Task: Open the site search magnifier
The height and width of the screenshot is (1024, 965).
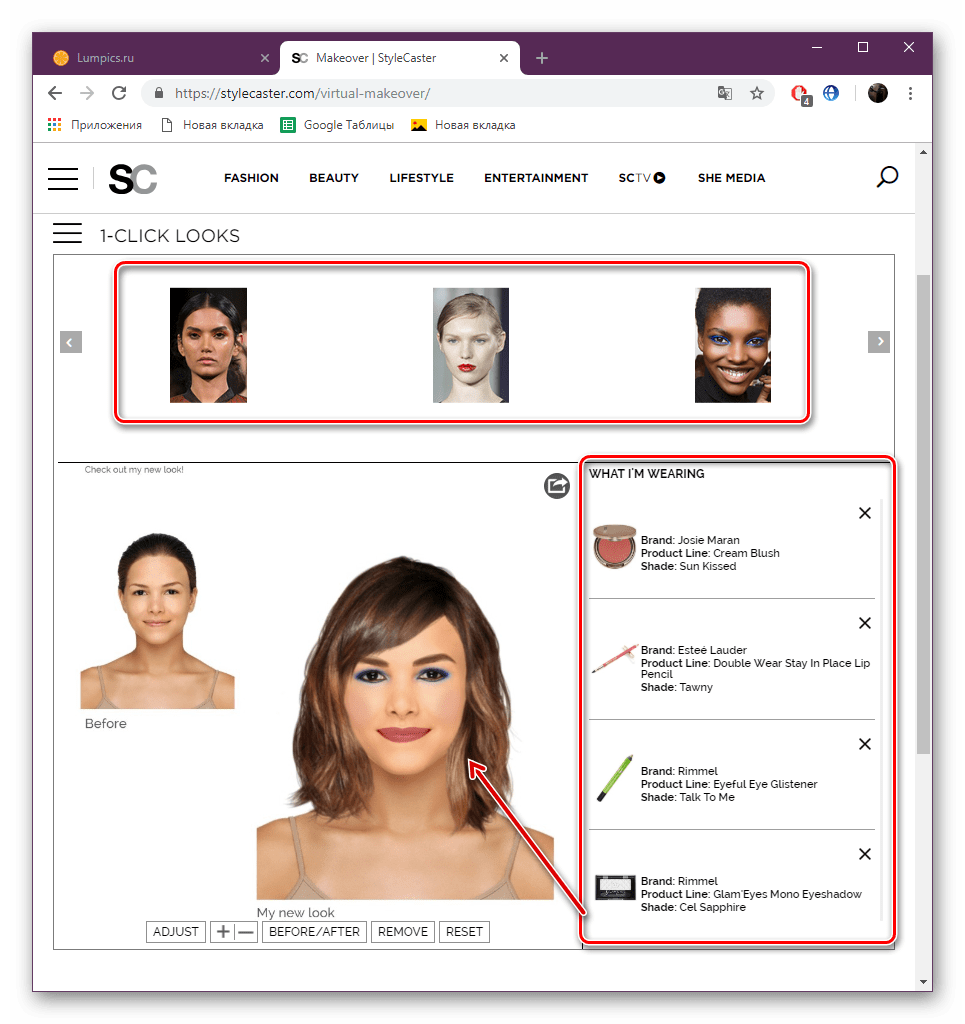Action: click(887, 177)
